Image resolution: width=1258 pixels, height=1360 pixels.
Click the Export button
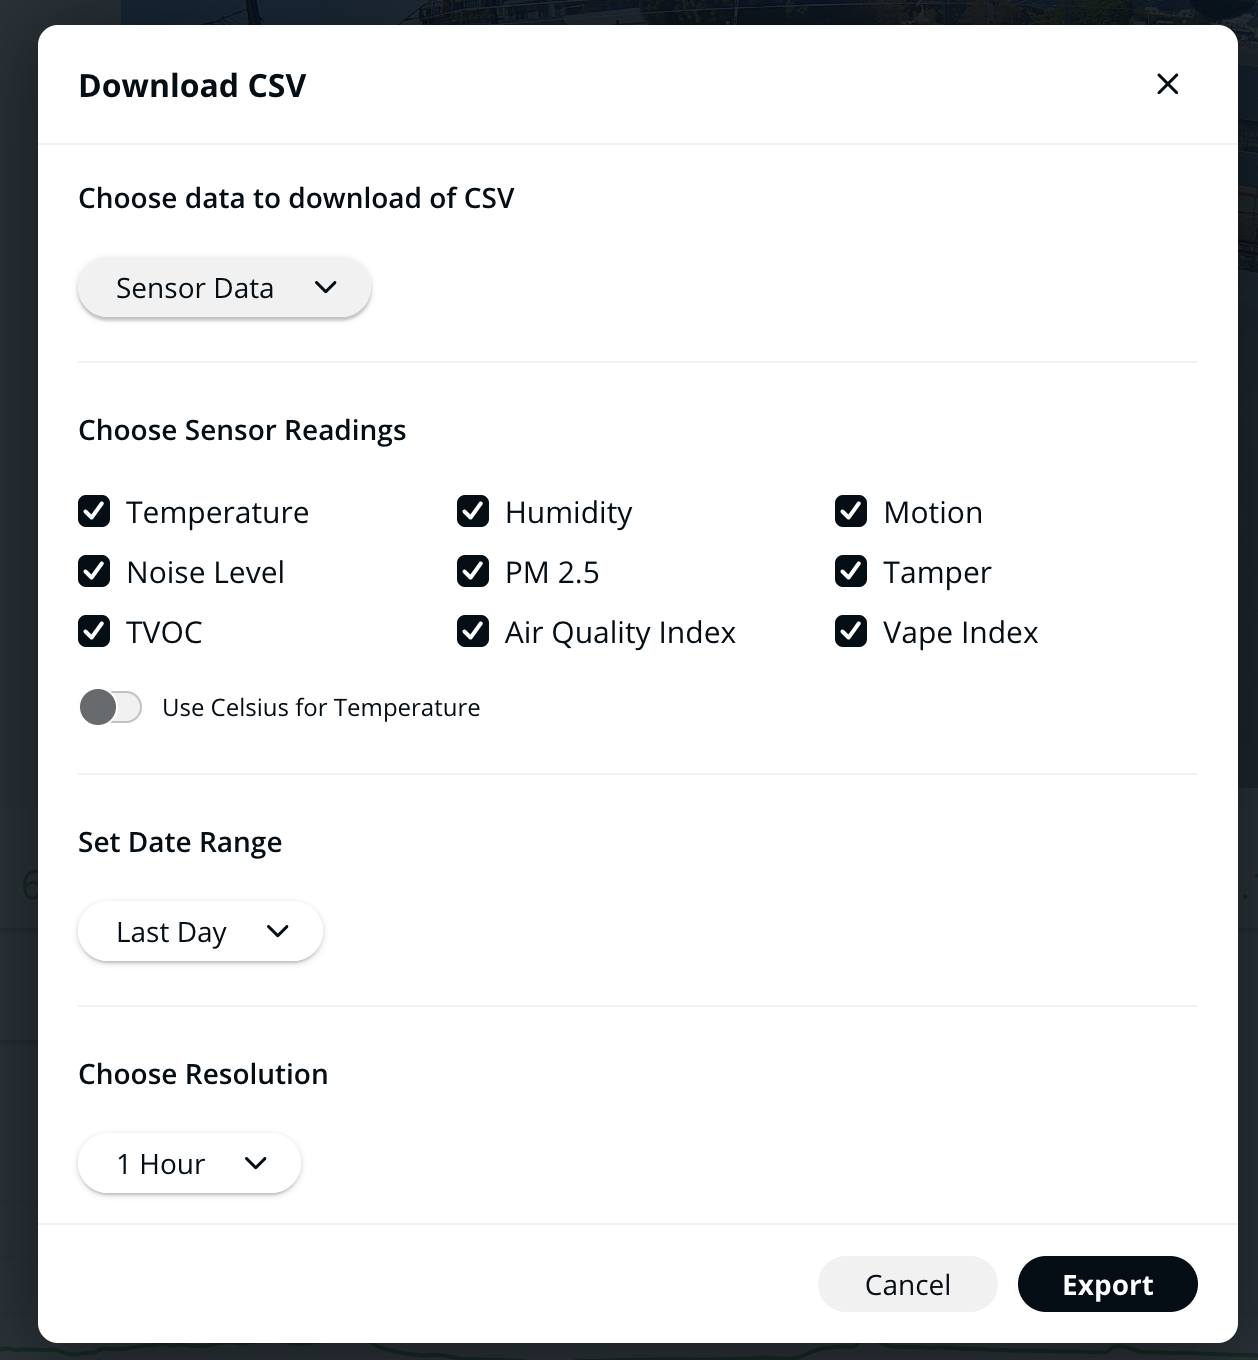pyautogui.click(x=1107, y=1284)
